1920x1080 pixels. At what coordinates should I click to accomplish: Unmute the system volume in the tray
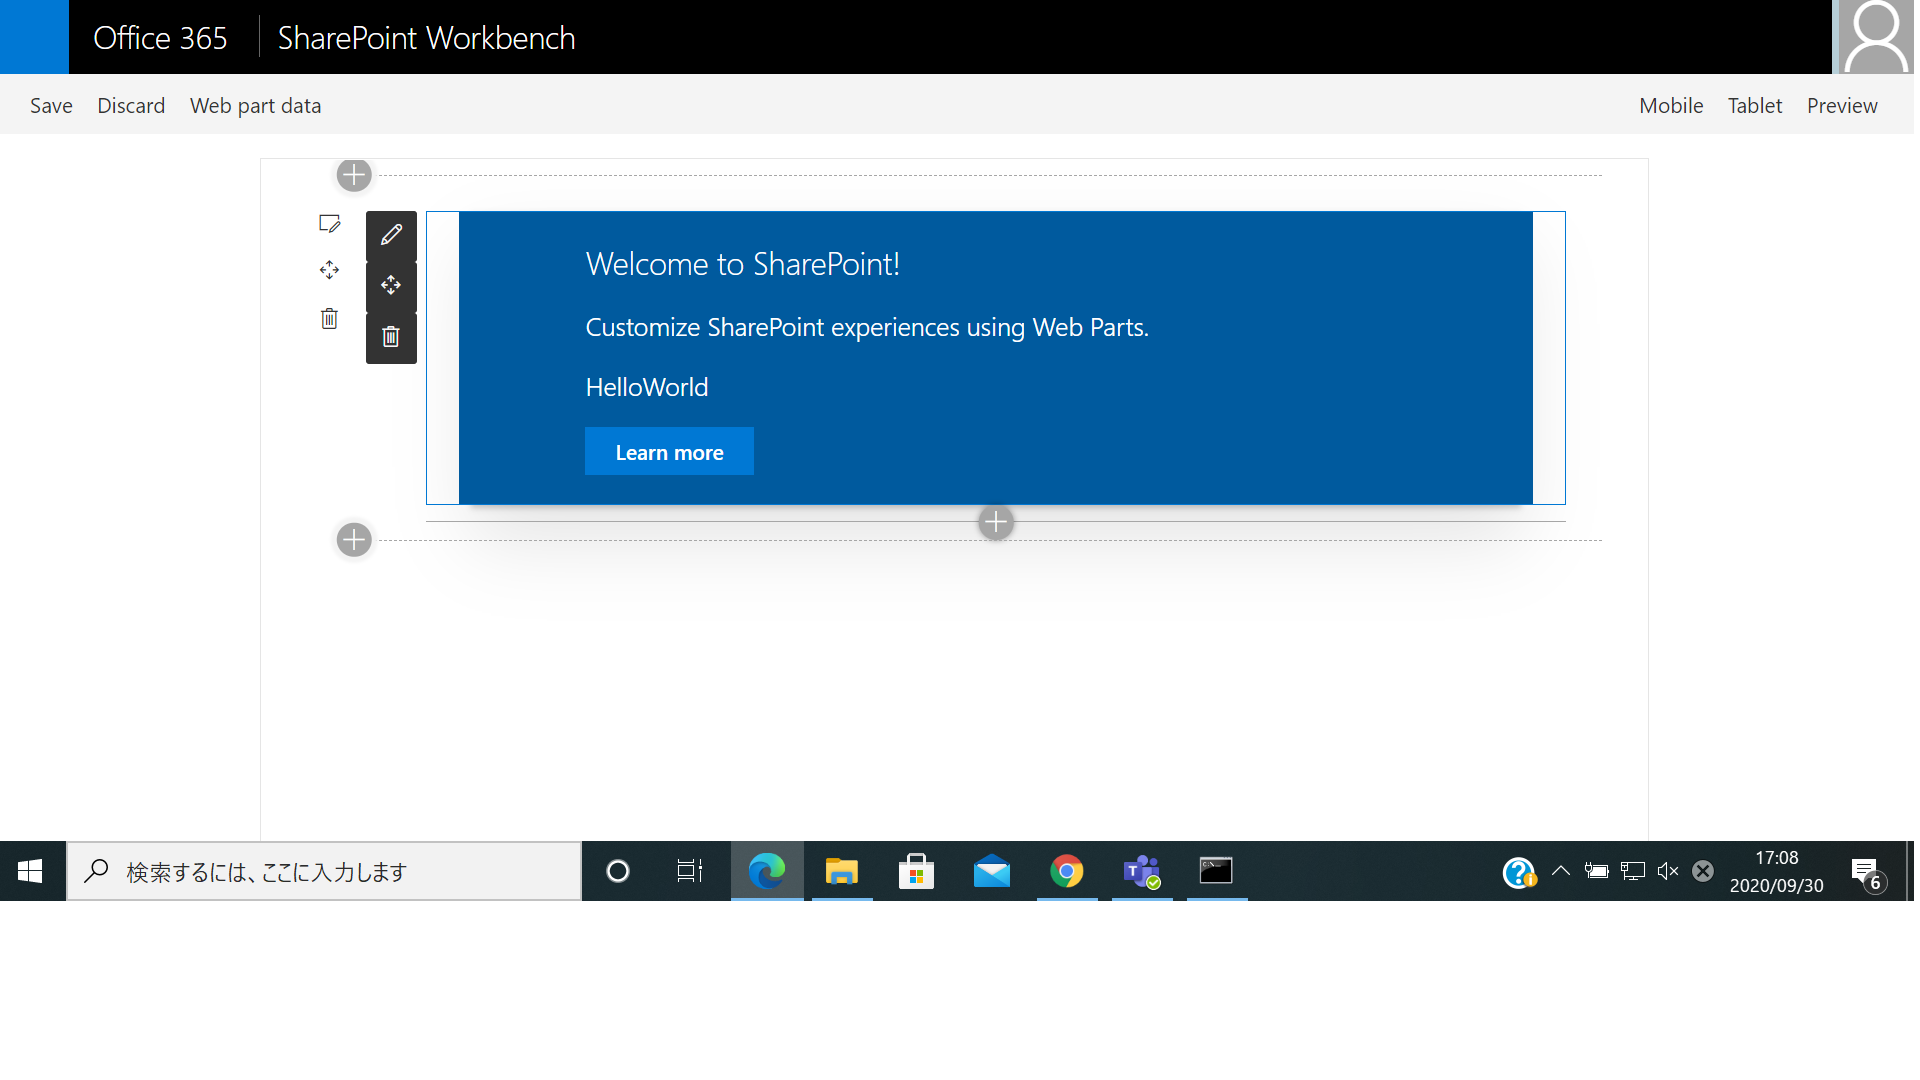[1667, 871]
